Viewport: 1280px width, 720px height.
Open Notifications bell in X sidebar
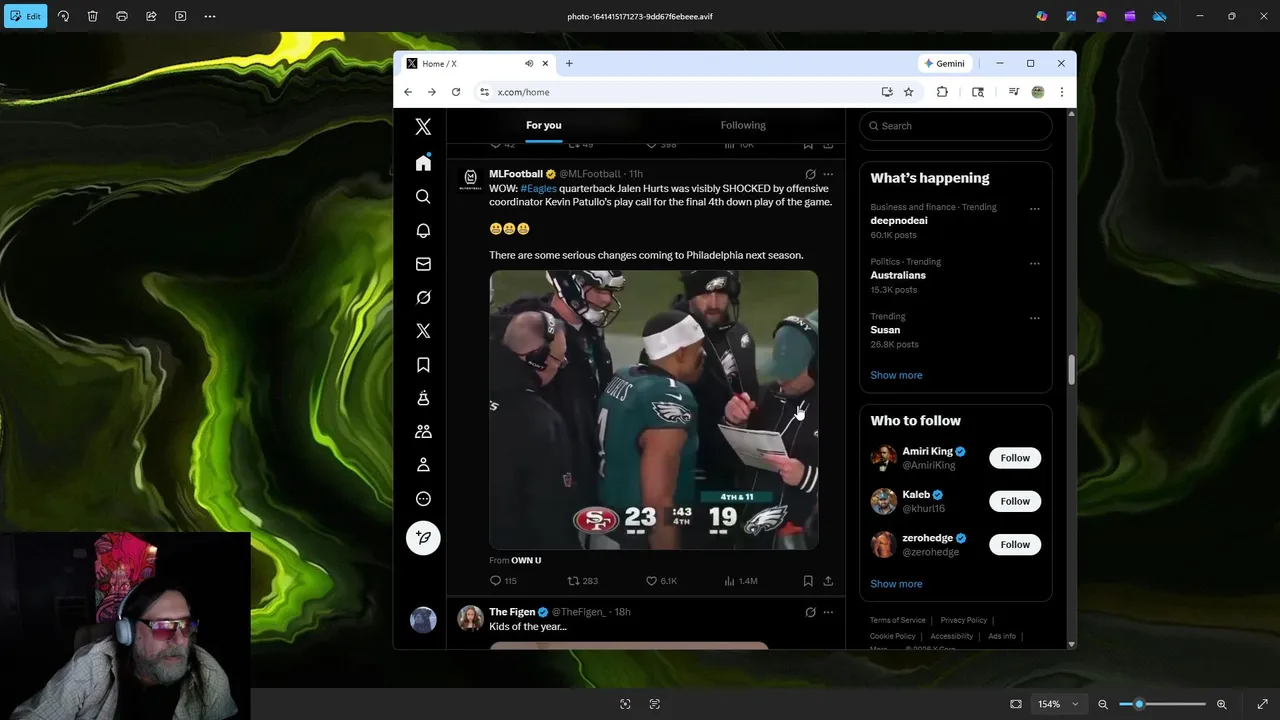(x=423, y=230)
